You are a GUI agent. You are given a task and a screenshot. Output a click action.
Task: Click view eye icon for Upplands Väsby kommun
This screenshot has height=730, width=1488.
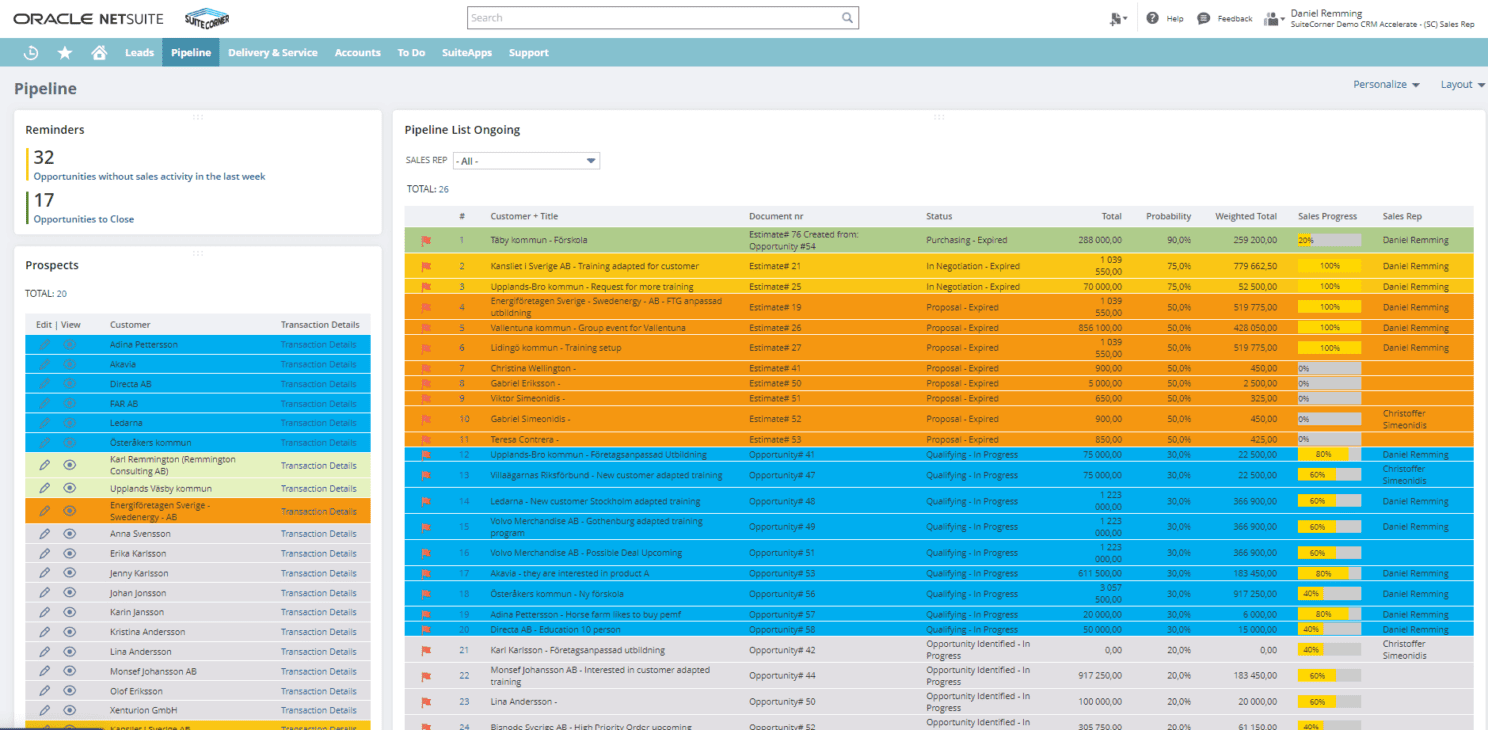click(x=70, y=489)
